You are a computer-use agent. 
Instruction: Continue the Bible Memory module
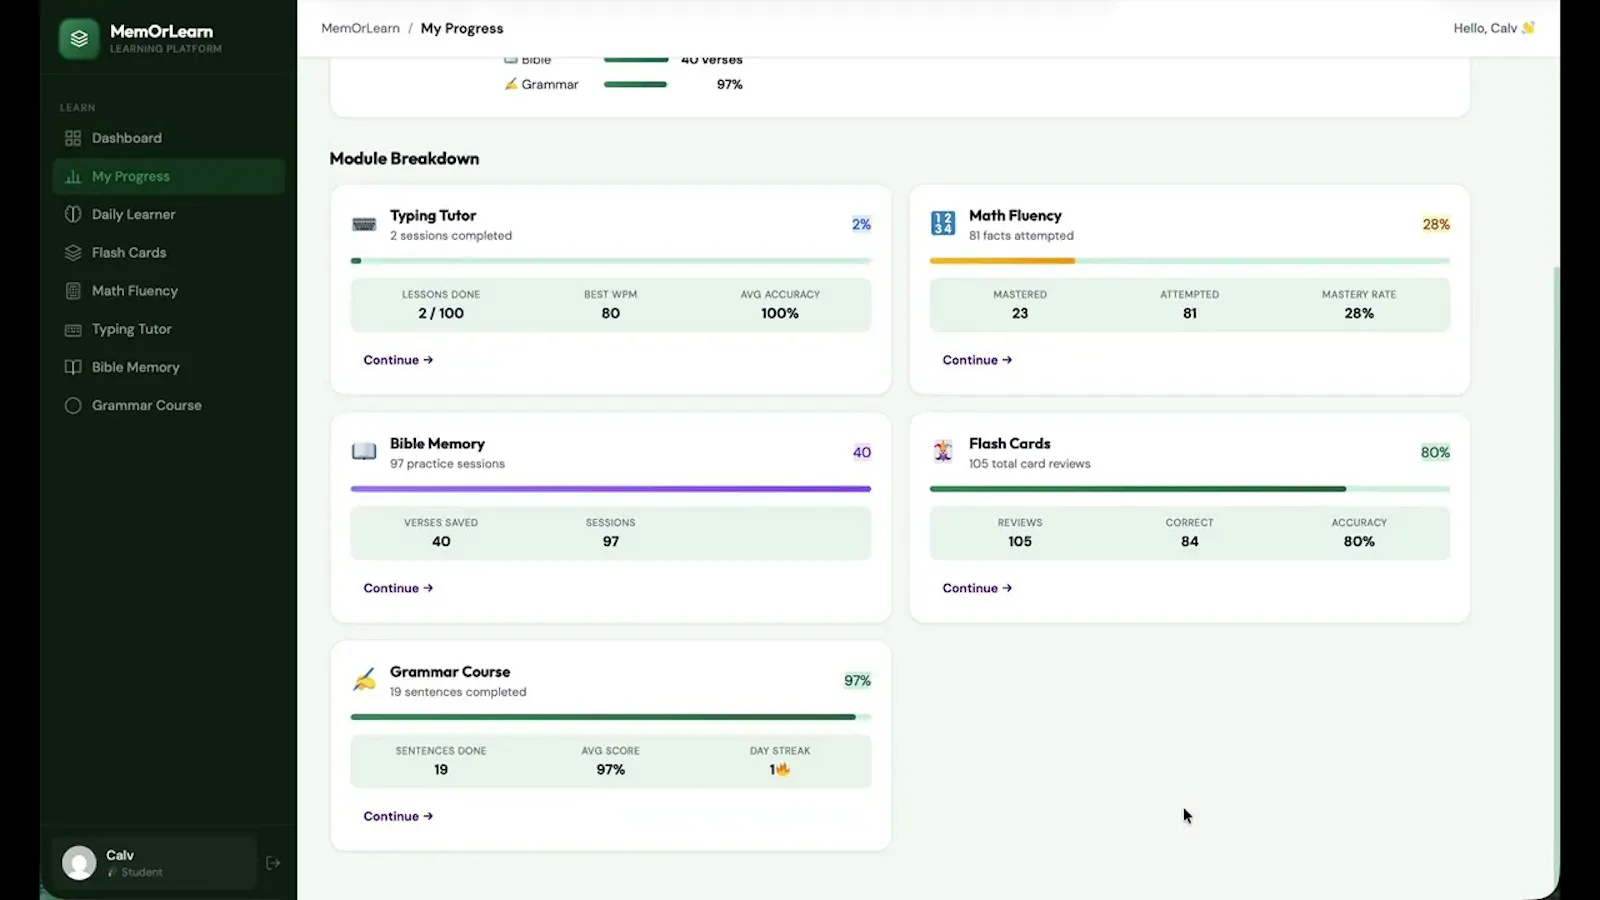pyautogui.click(x=398, y=588)
